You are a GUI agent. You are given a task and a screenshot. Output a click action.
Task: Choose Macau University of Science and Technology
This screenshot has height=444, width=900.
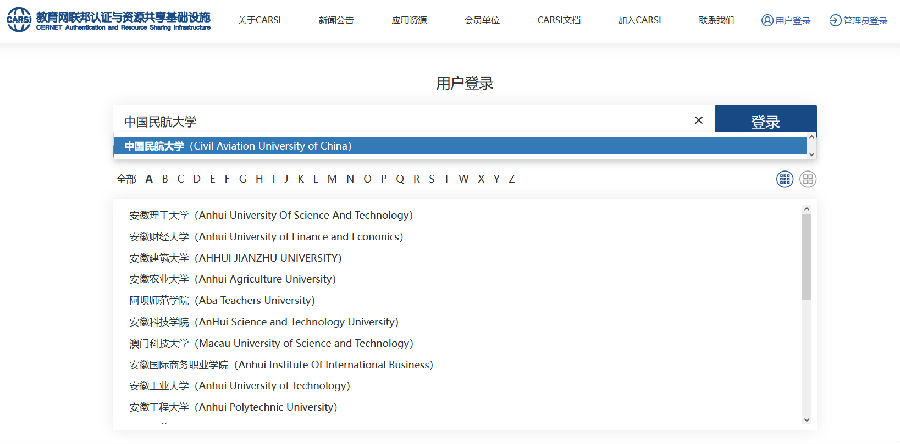click(270, 343)
